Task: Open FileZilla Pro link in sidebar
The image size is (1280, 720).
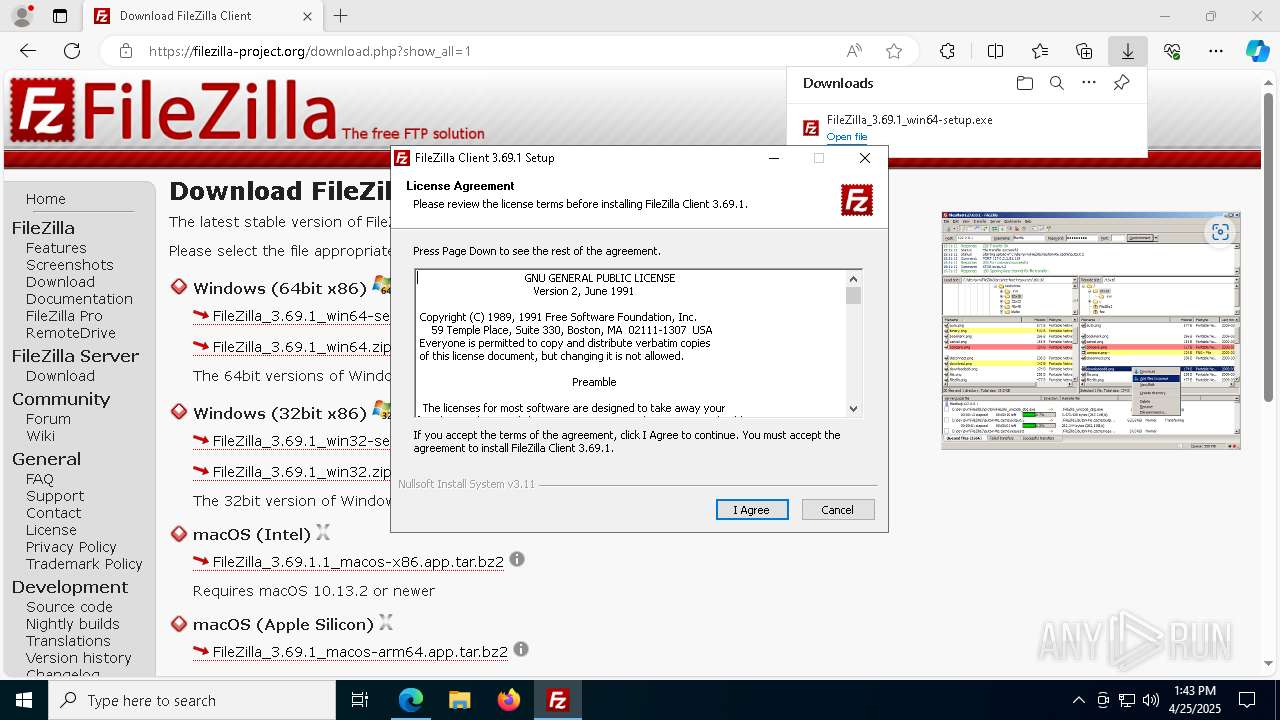Action: (64, 316)
